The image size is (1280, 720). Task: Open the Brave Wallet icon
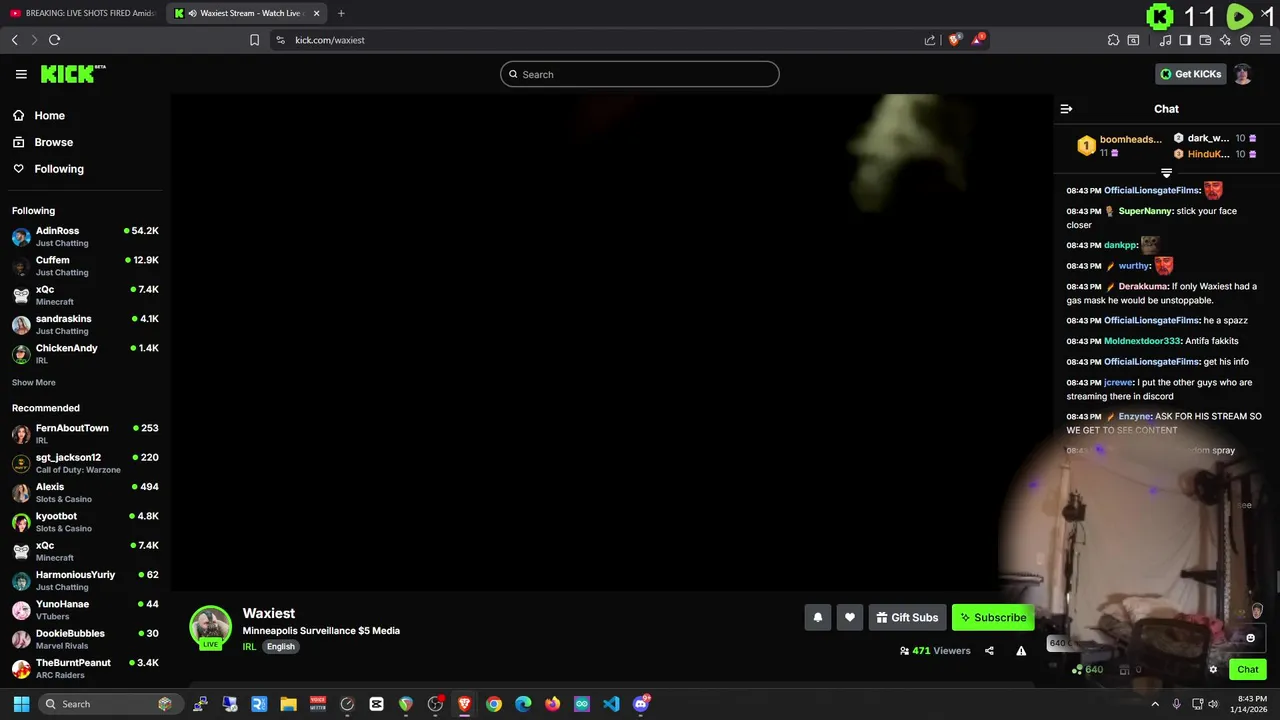pos(1205,40)
